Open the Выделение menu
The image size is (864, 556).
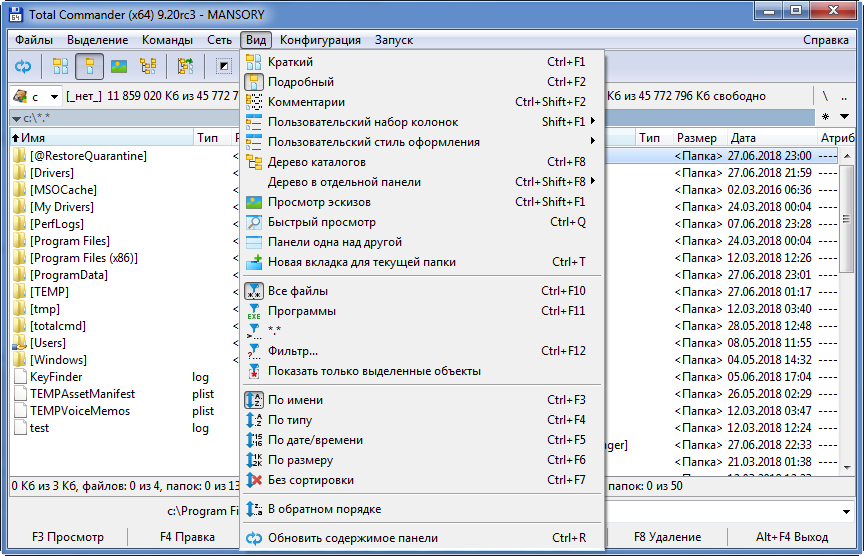coord(98,40)
